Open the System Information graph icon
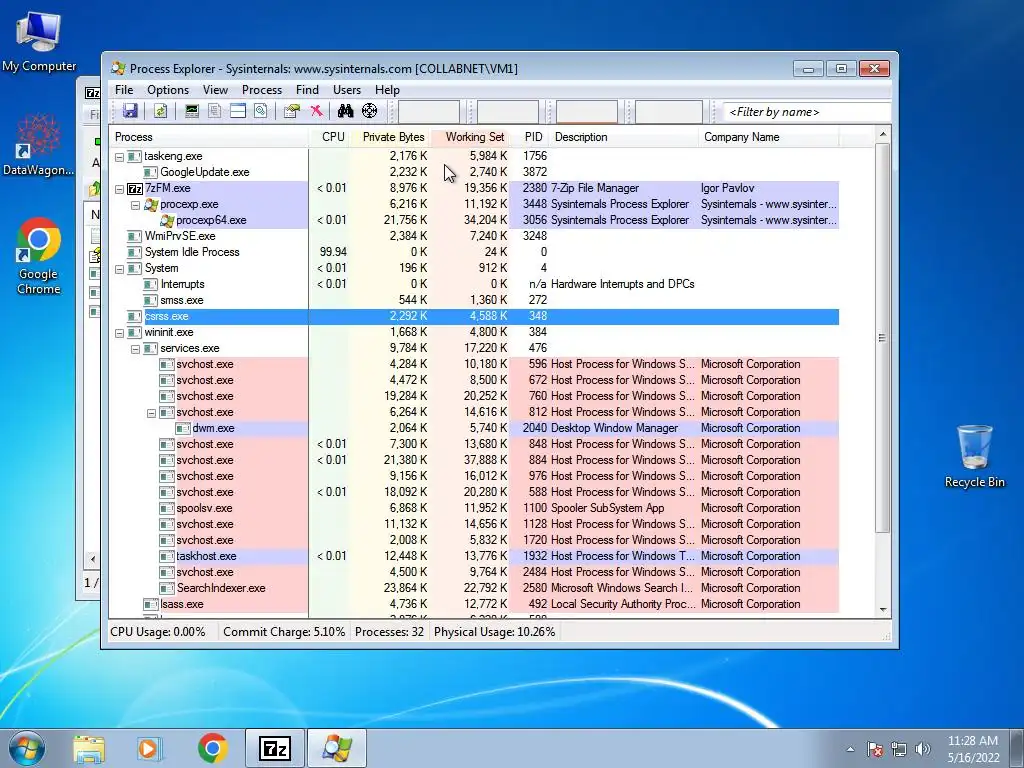This screenshot has height=768, width=1024. click(x=191, y=111)
